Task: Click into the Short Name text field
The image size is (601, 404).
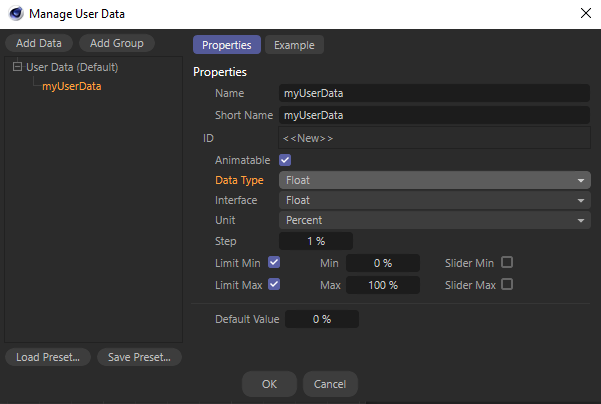Action: pos(434,115)
